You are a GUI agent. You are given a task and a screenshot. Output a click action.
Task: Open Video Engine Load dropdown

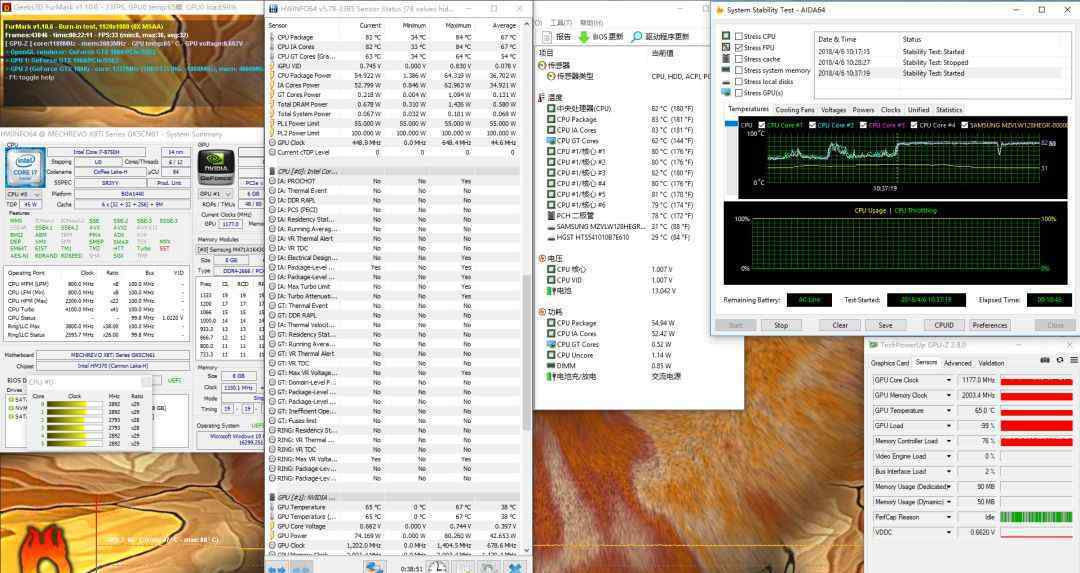click(x=948, y=456)
